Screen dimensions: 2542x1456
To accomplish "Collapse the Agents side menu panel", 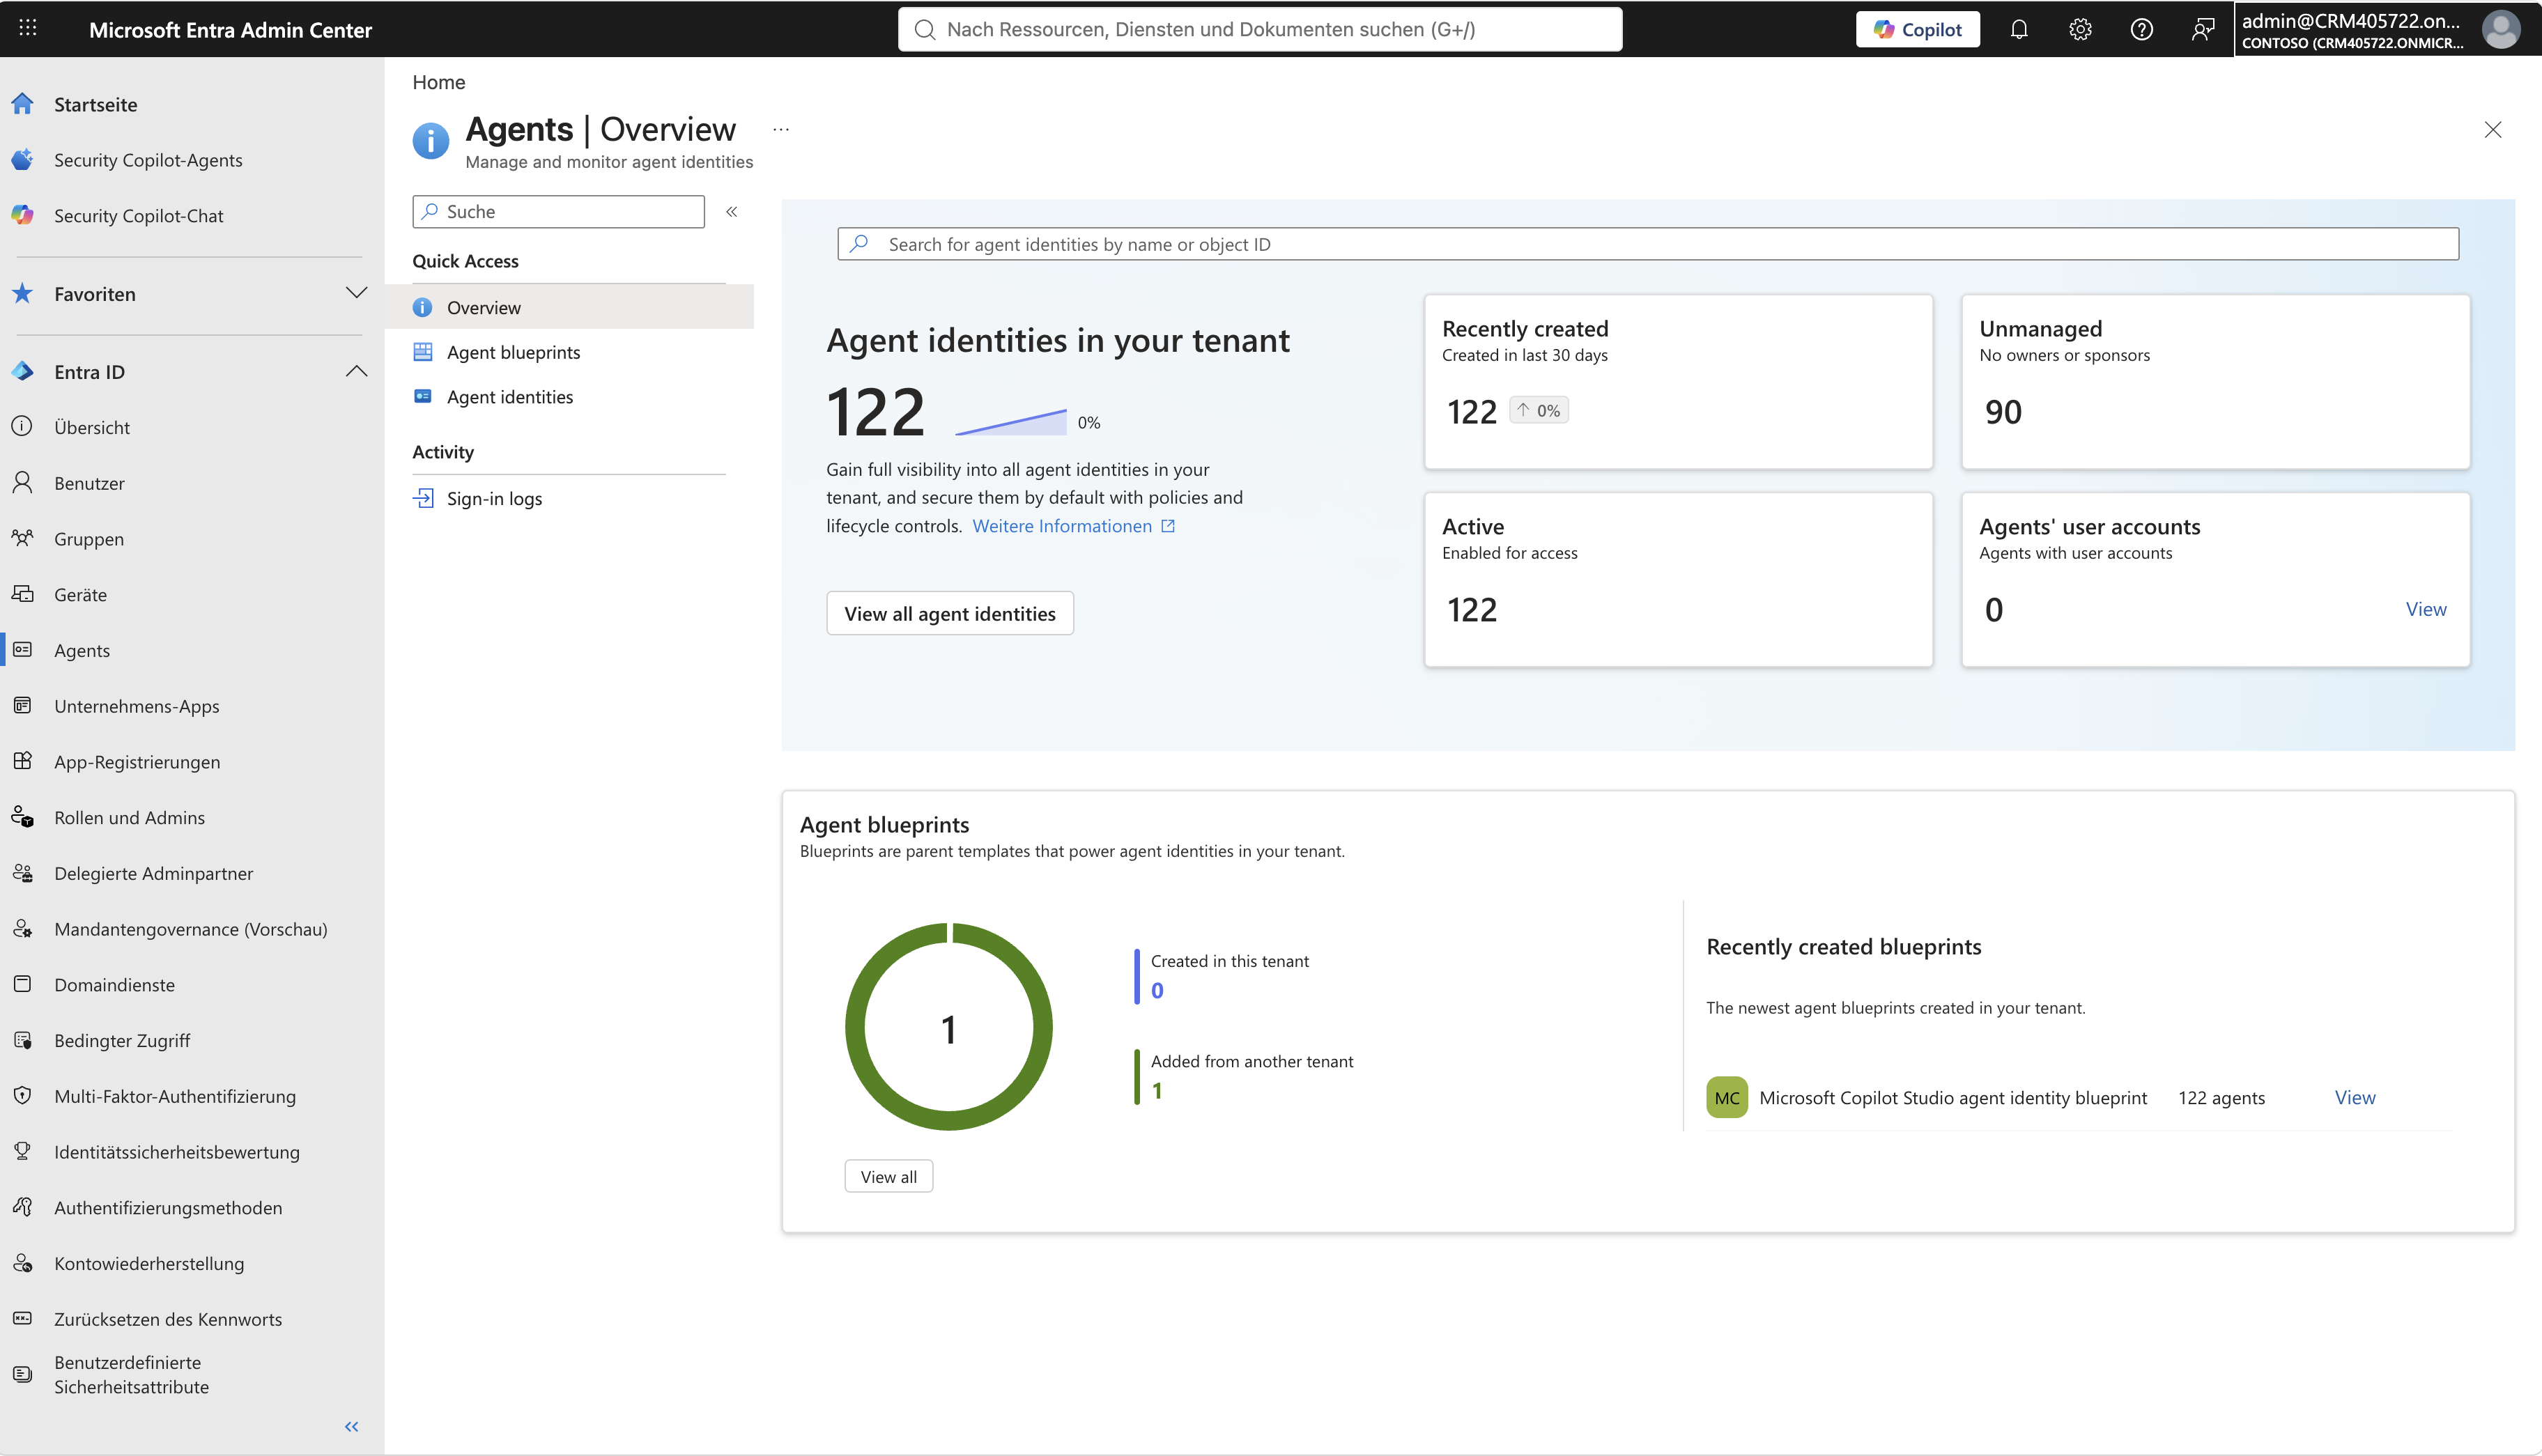I will point(732,211).
